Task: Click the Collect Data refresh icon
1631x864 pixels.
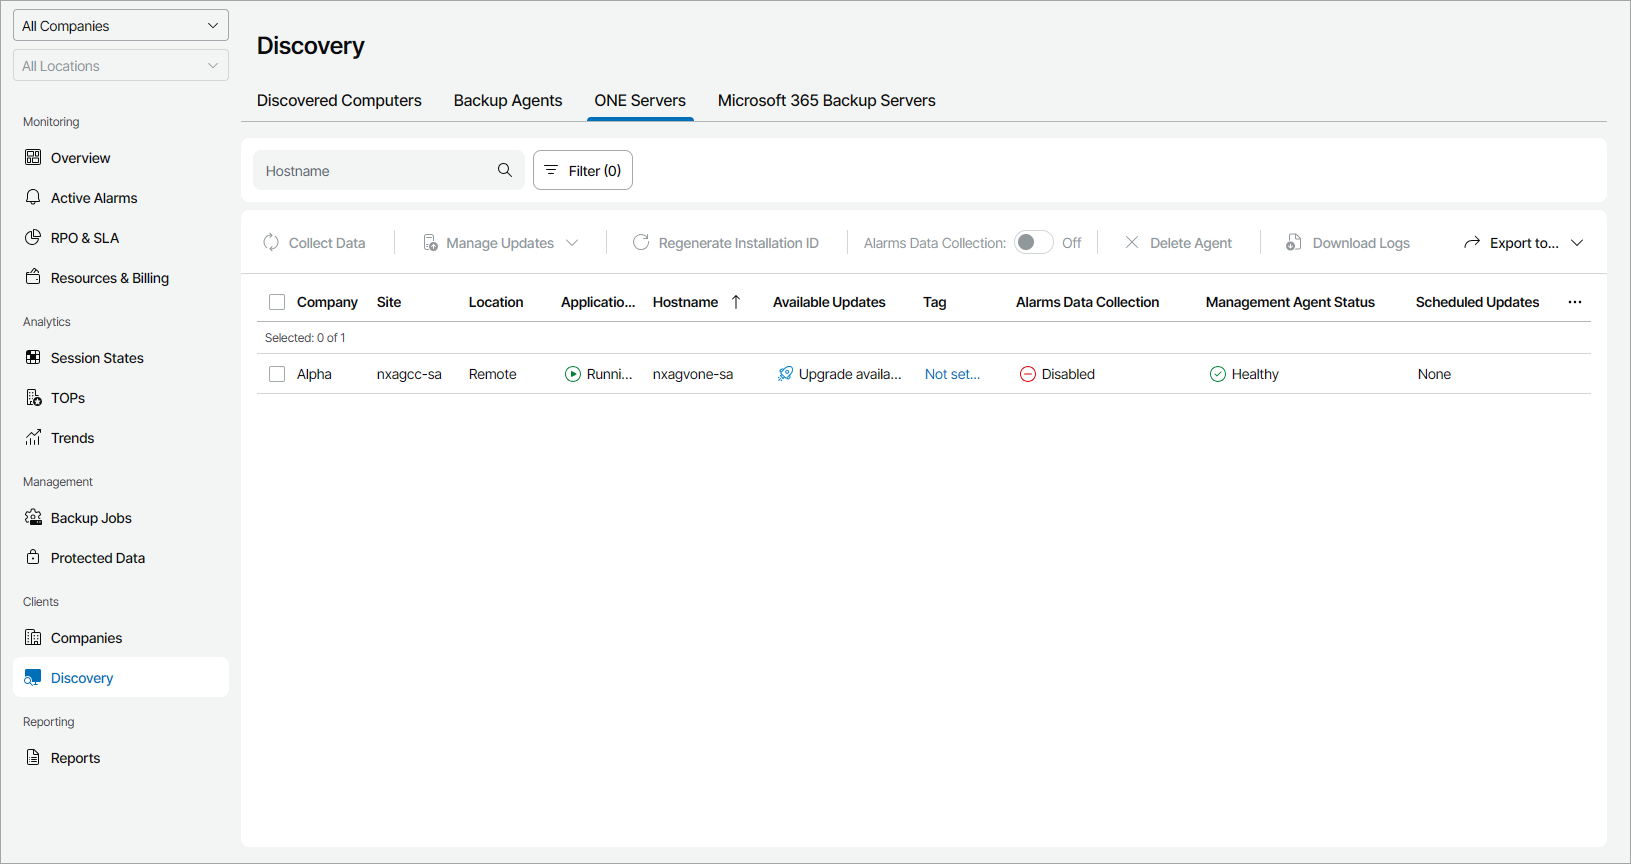Action: pyautogui.click(x=271, y=243)
